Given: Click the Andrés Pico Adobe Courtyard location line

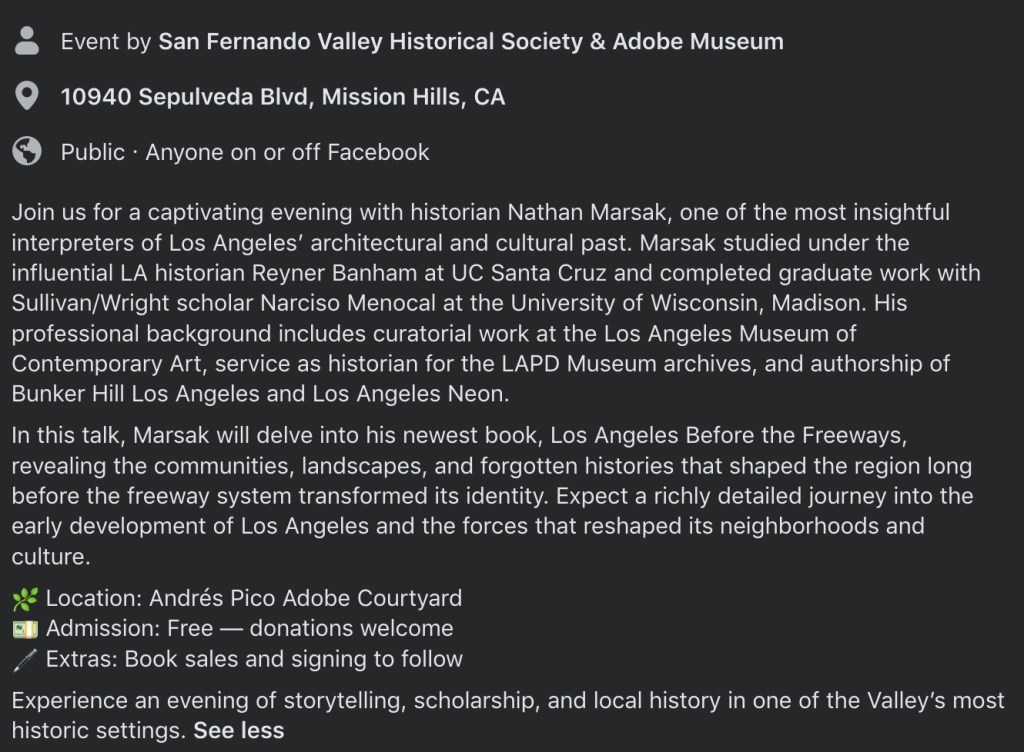Looking at the screenshot, I should (254, 599).
